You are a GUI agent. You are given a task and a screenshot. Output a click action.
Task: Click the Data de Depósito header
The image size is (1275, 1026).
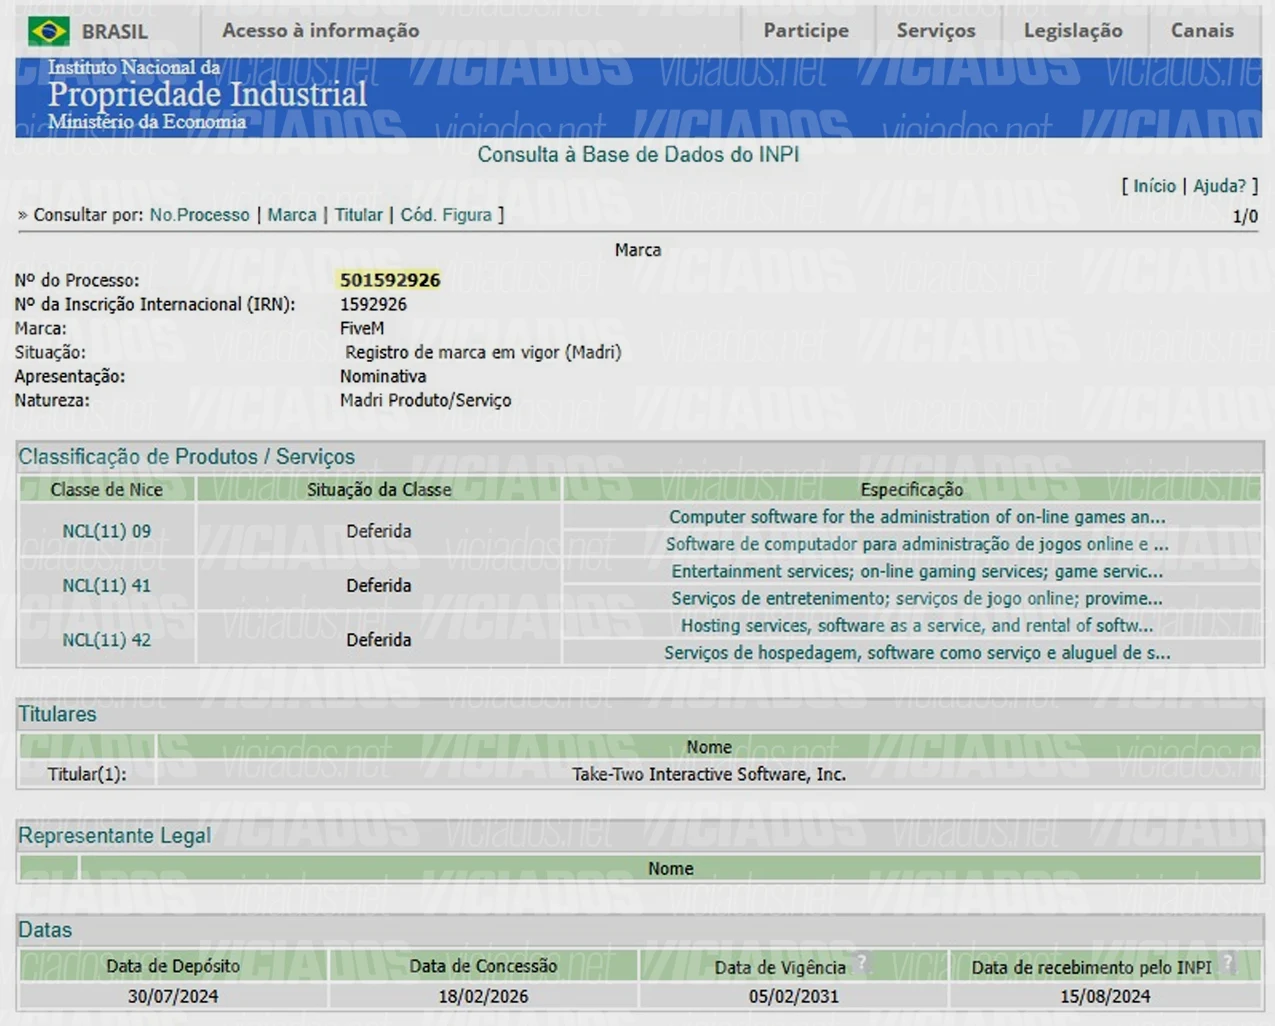173,966
